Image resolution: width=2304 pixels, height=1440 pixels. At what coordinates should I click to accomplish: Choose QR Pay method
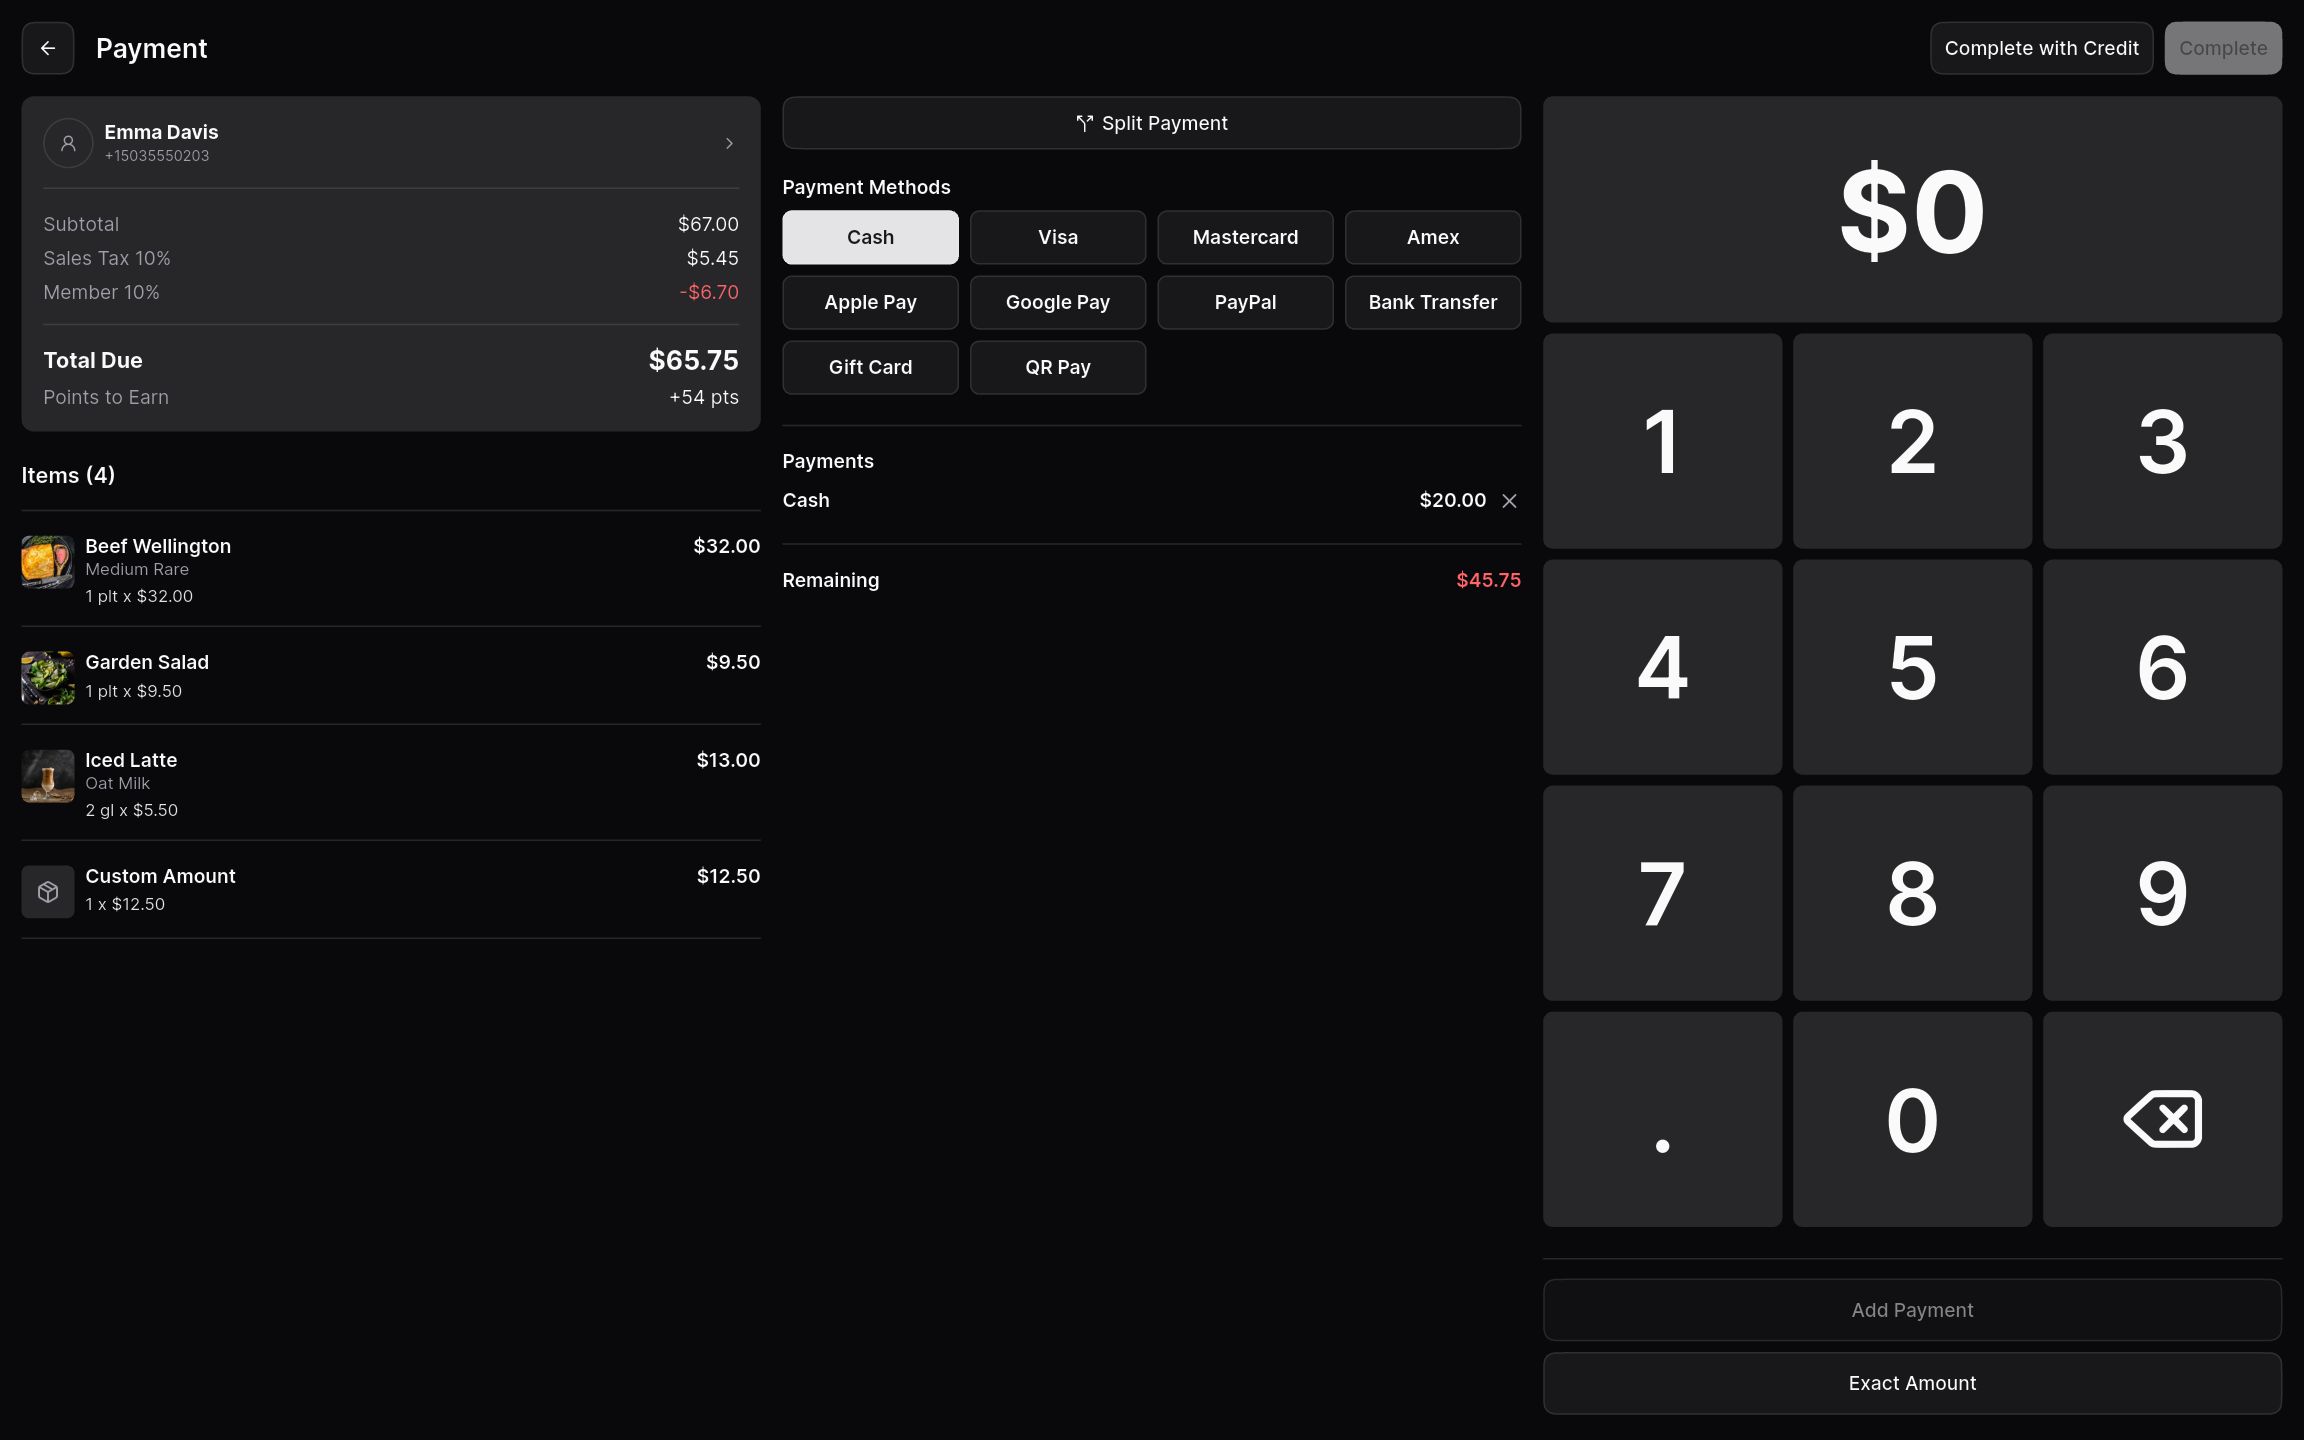tap(1058, 367)
